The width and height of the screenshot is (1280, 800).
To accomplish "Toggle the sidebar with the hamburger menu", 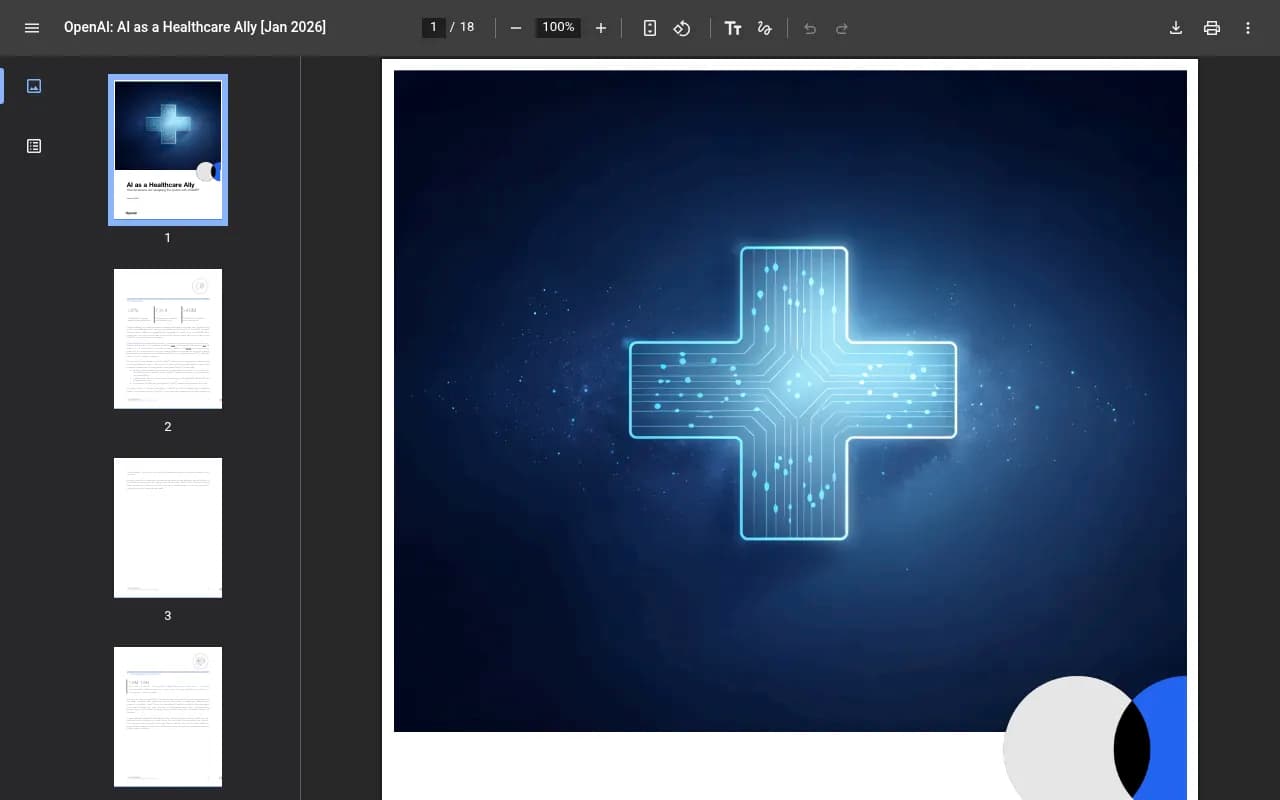I will click(x=32, y=28).
